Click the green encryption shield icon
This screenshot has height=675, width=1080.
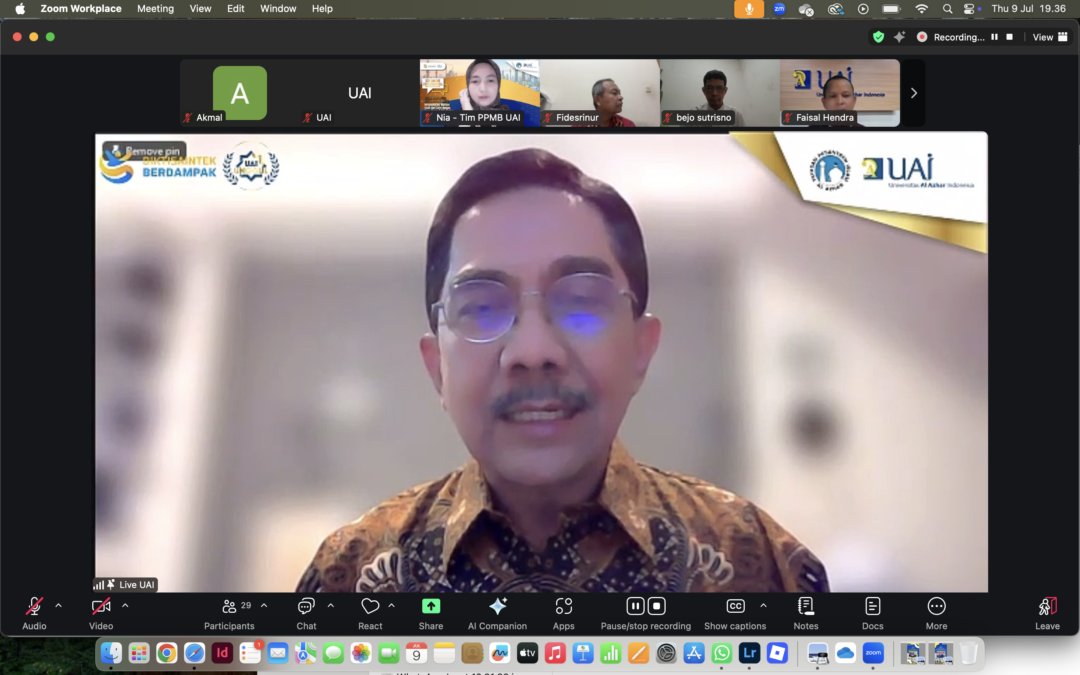pos(878,37)
